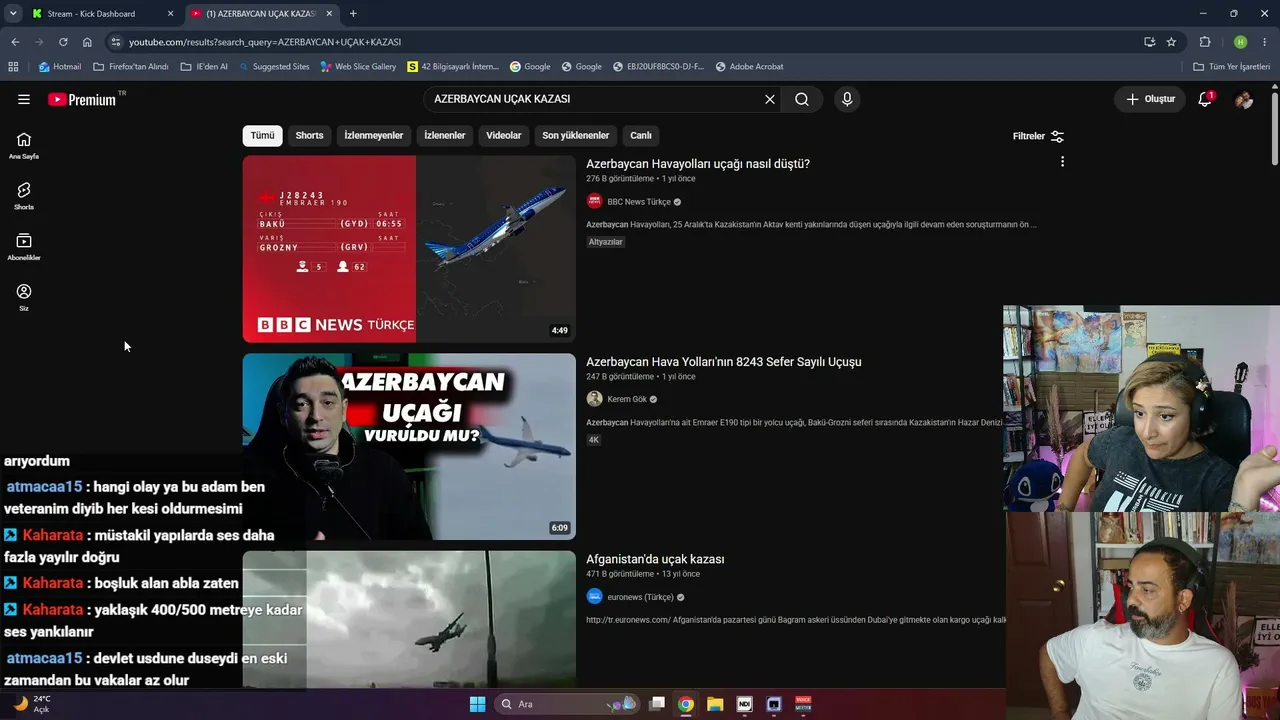Open video title Afganistan'da uçak kazası
This screenshot has height=720, width=1280.
(655, 559)
